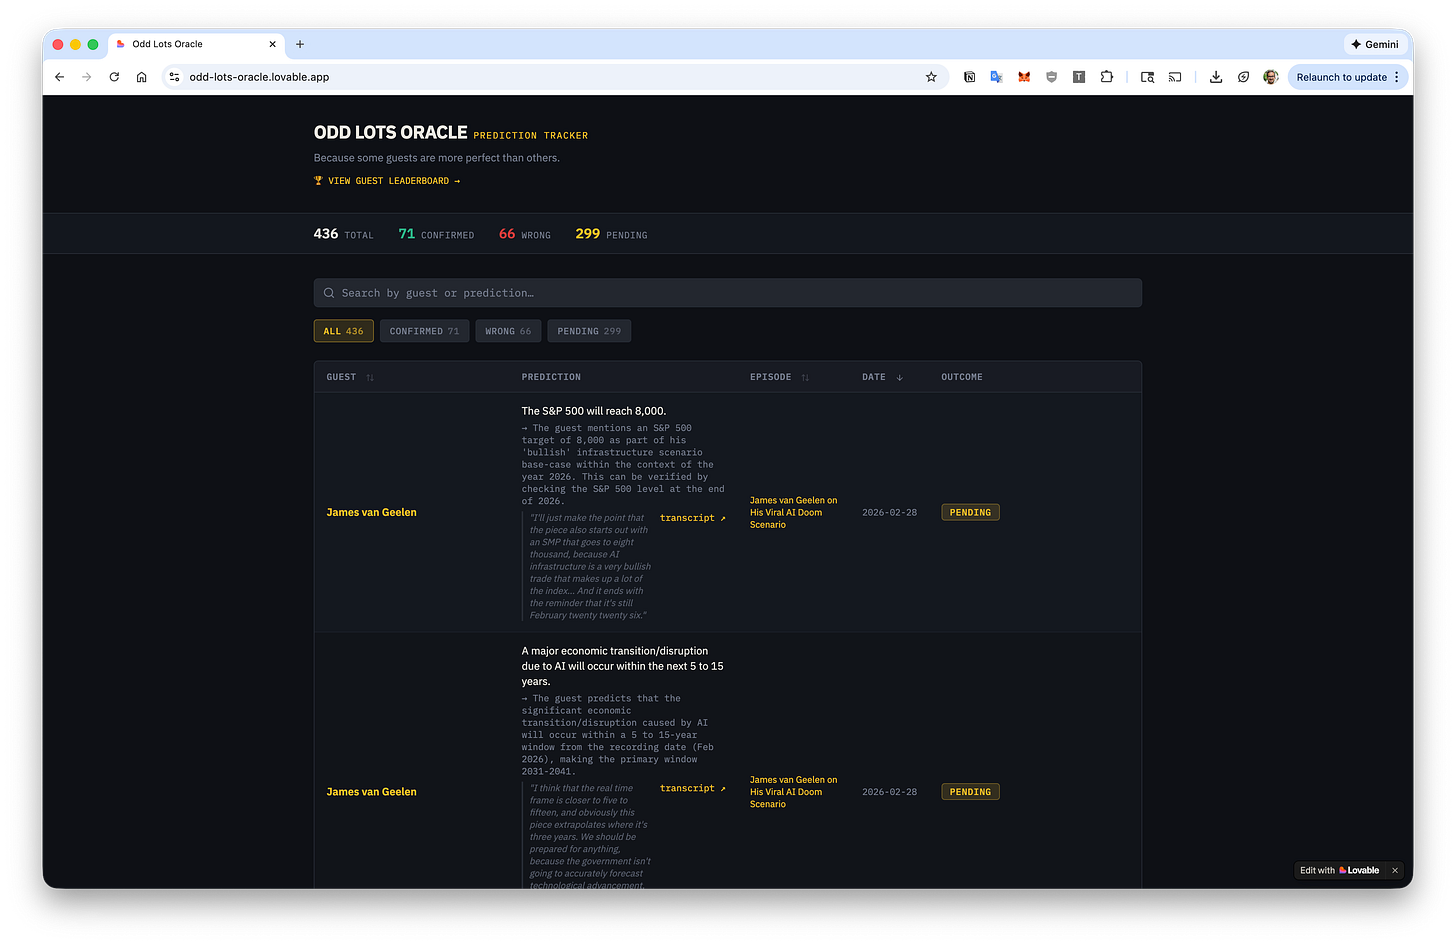The image size is (1456, 945).
Task: Open the MetaMask fox extension
Action: pyautogui.click(x=1024, y=77)
